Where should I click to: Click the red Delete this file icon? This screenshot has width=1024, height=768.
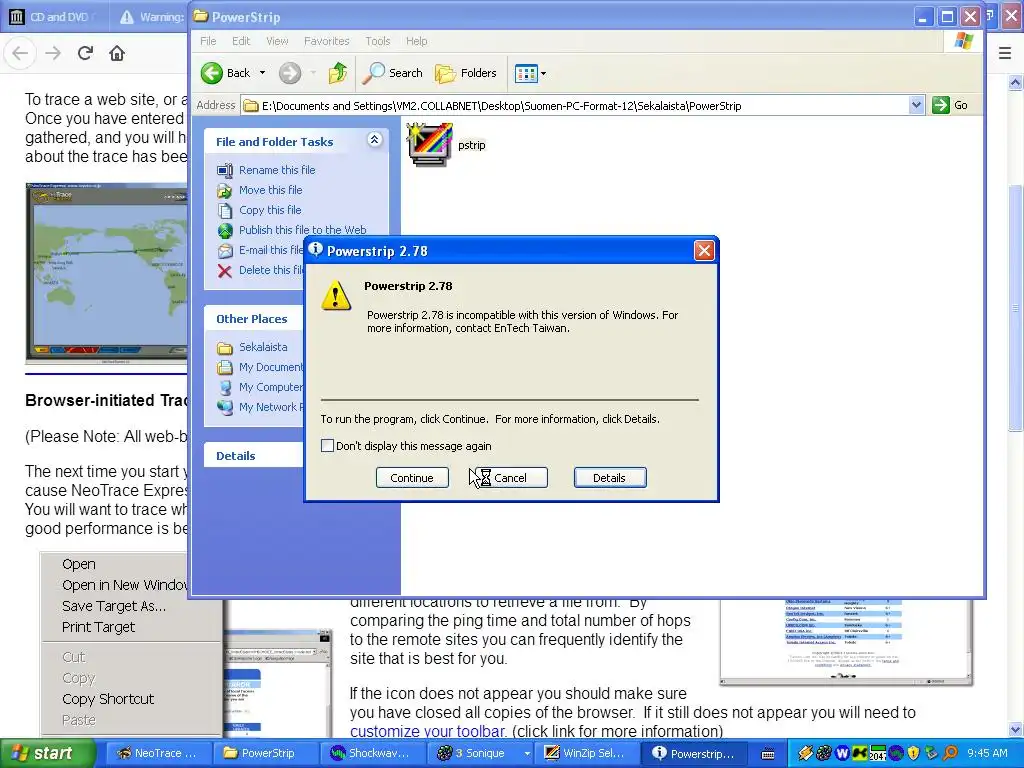pyautogui.click(x=225, y=271)
